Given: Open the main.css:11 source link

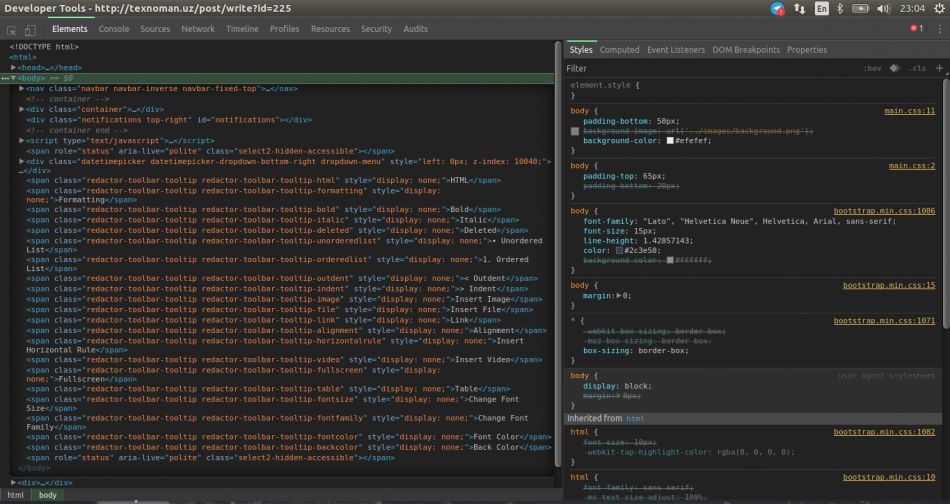Looking at the screenshot, I should point(909,111).
